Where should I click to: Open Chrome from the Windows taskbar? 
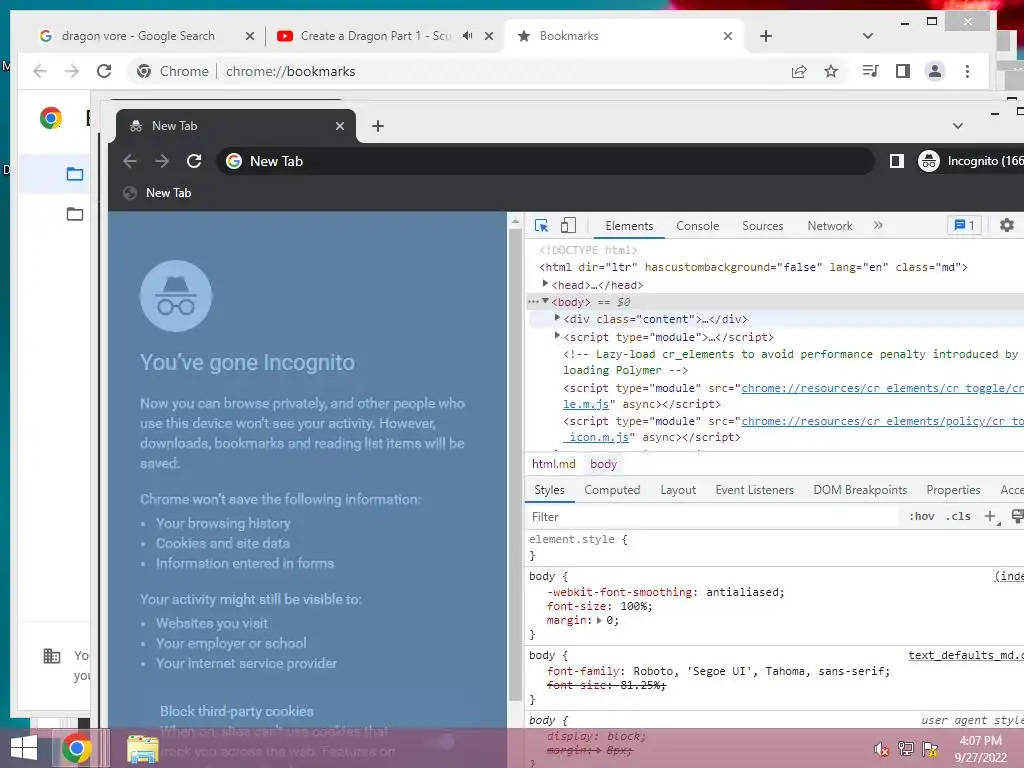pyautogui.click(x=76, y=748)
